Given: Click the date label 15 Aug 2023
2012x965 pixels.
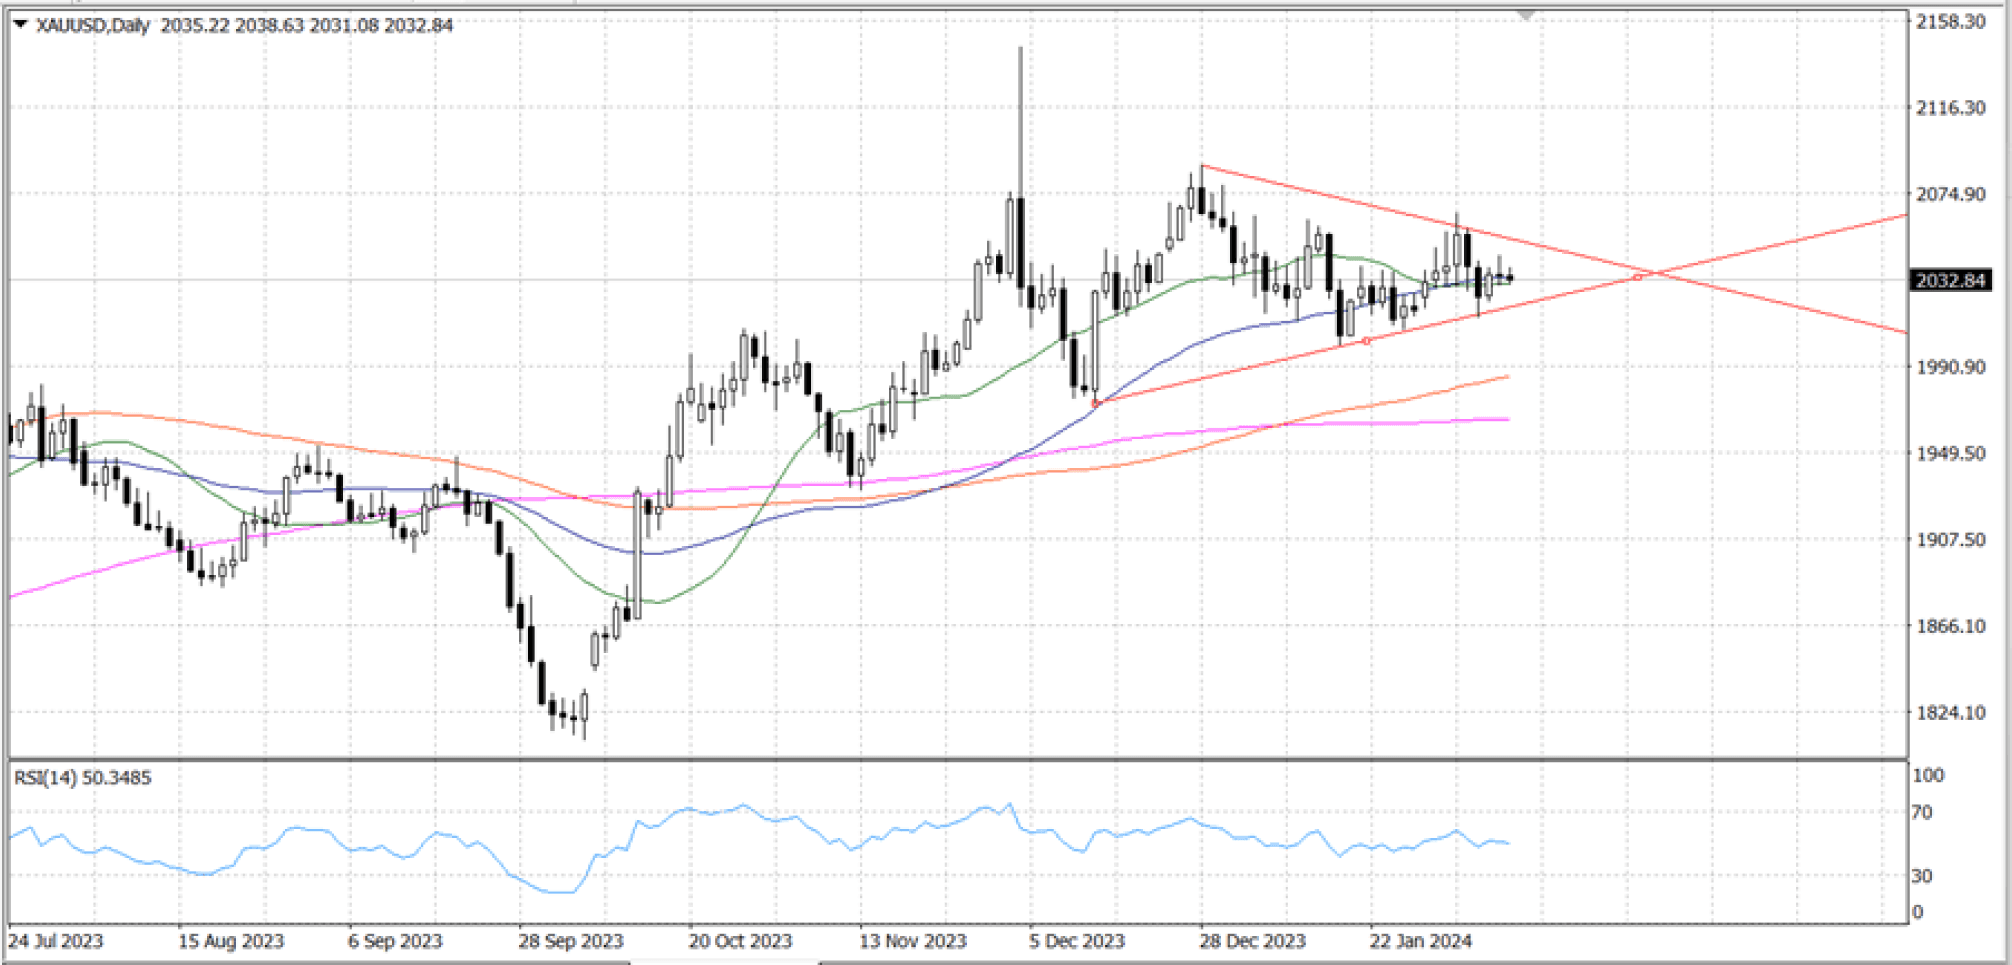Looking at the screenshot, I should 231,941.
